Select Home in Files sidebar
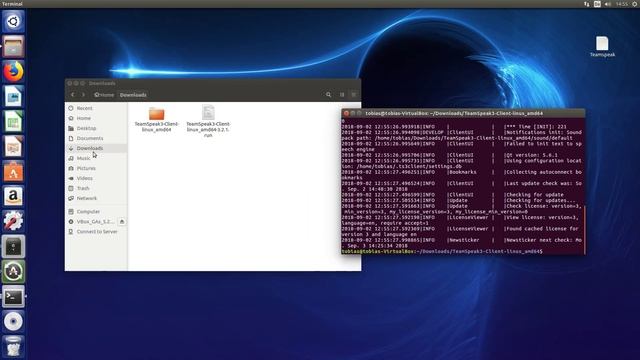 [x=96, y=118]
